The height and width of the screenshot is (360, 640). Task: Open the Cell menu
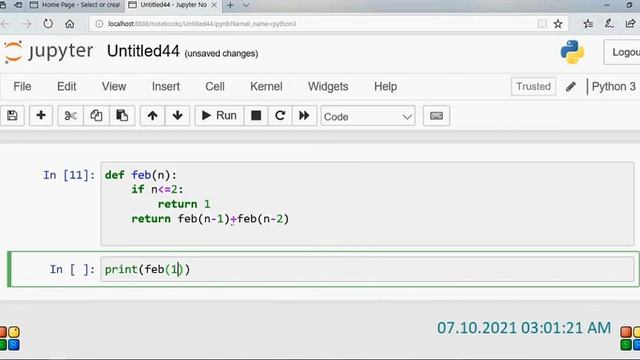pos(215,87)
